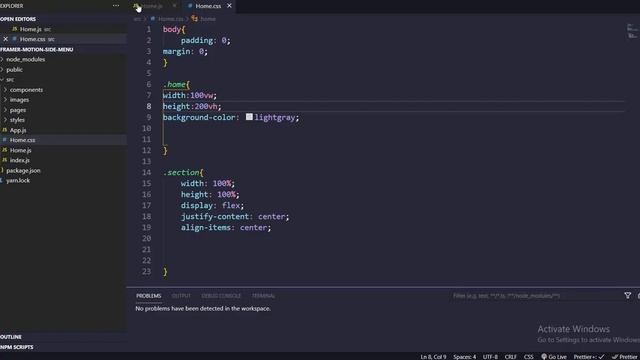Expand the Outline section
The image size is (640, 360).
point(11,337)
